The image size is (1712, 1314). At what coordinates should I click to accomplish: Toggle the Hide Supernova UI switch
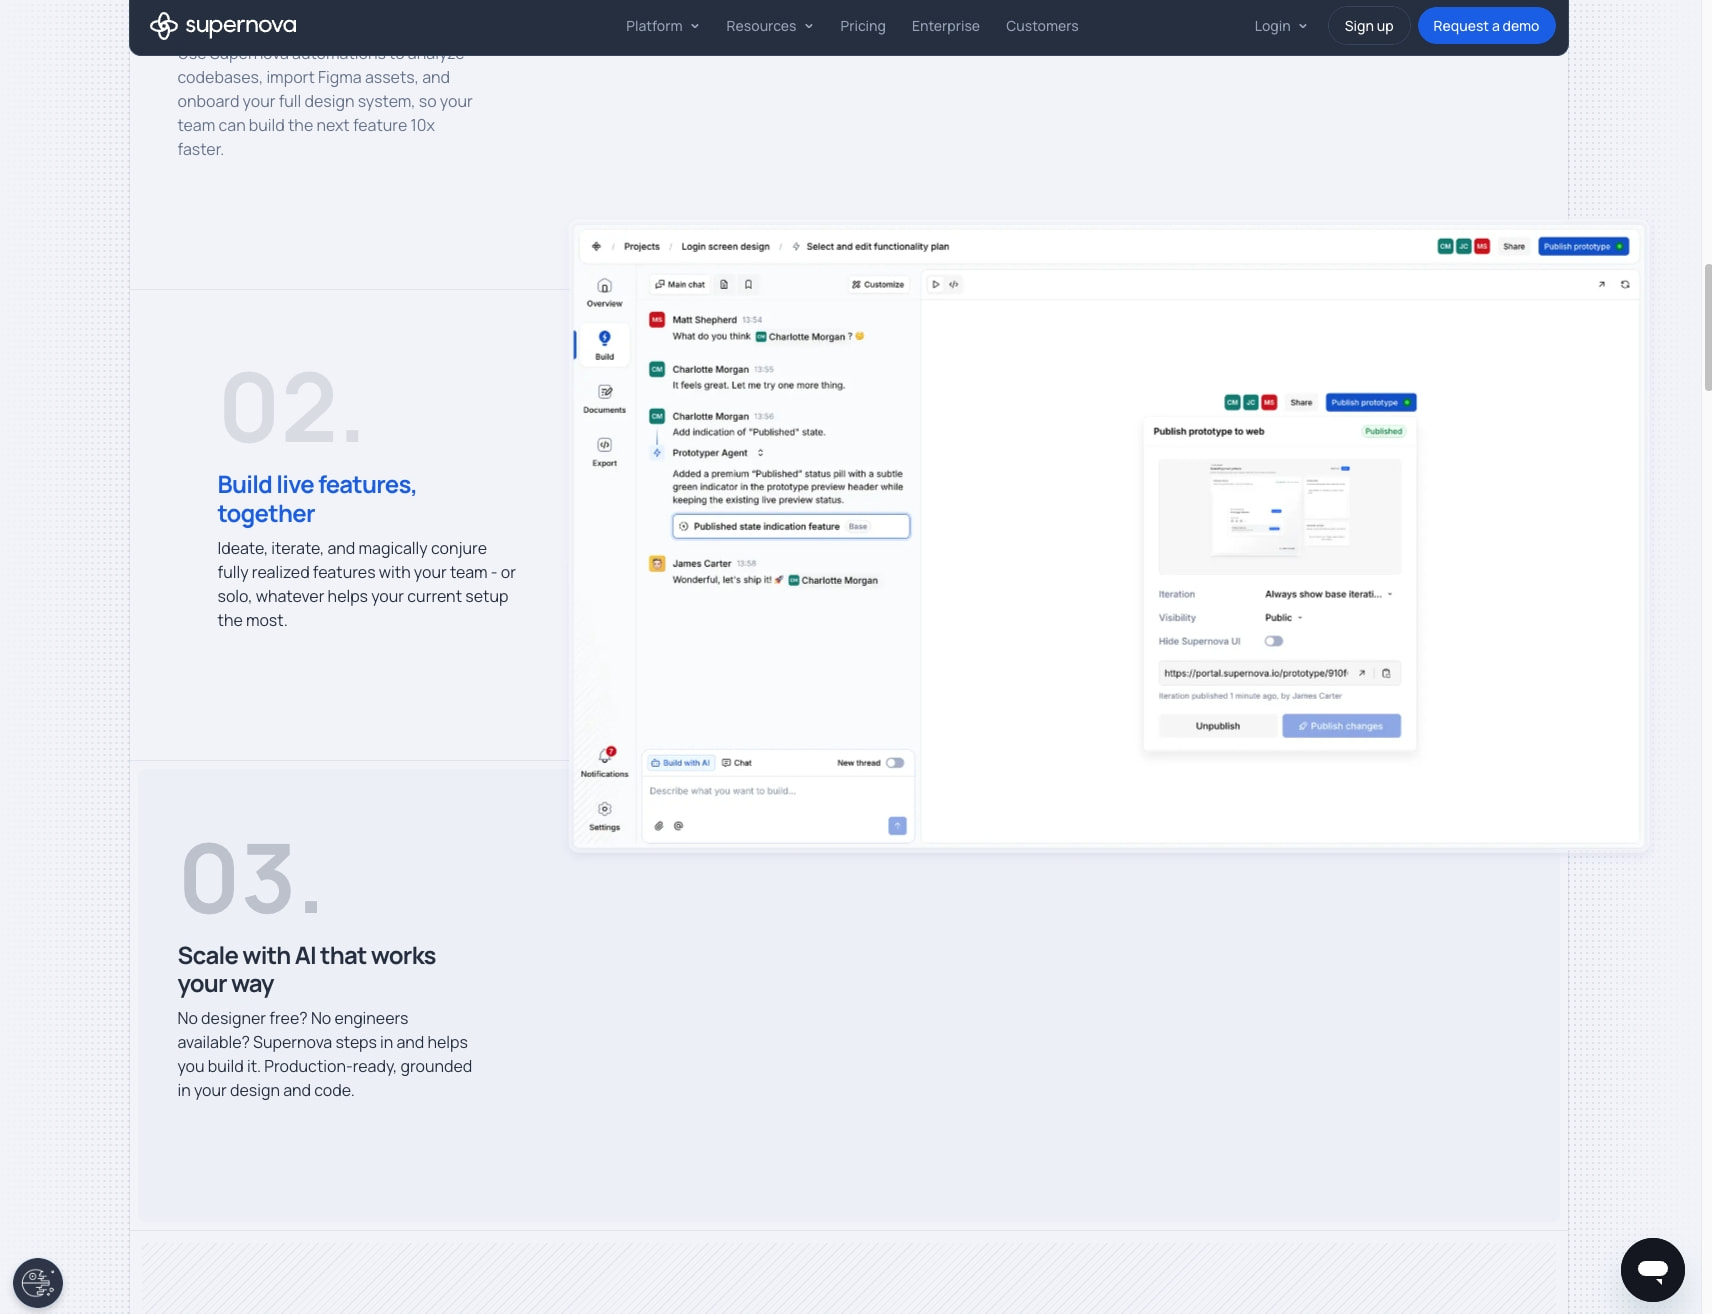click(1273, 641)
